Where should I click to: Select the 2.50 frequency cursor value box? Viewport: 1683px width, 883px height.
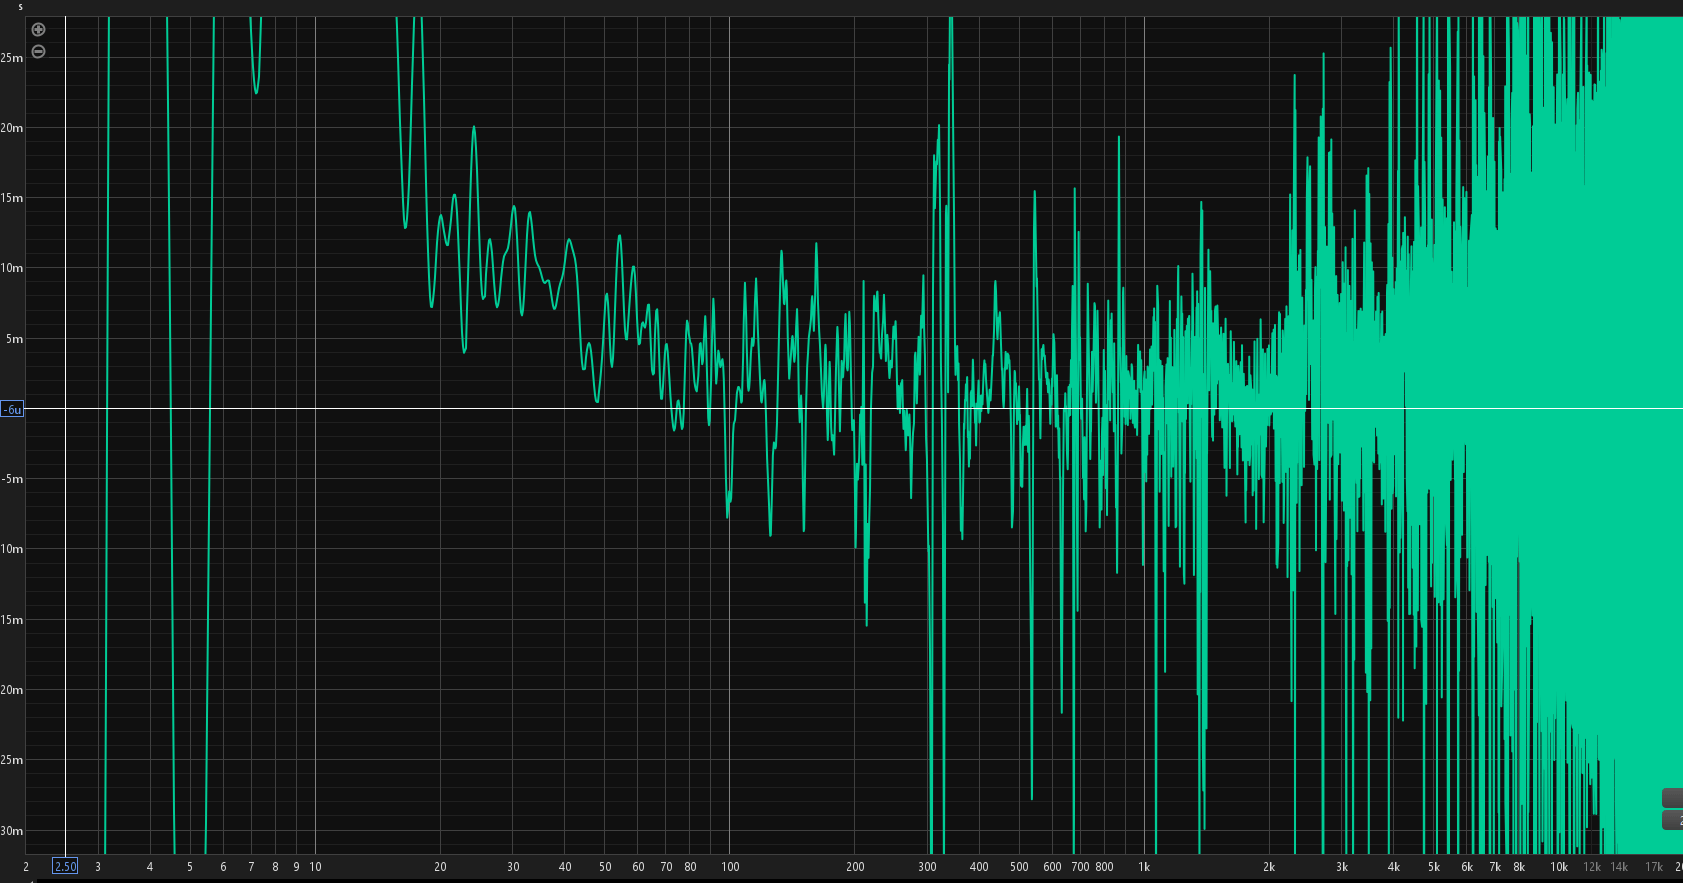coord(65,867)
